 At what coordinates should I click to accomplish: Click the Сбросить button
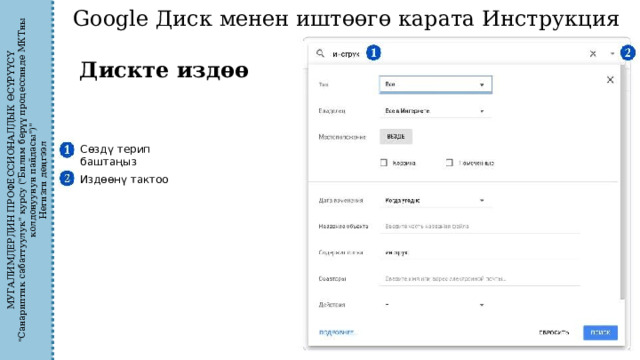tap(554, 333)
